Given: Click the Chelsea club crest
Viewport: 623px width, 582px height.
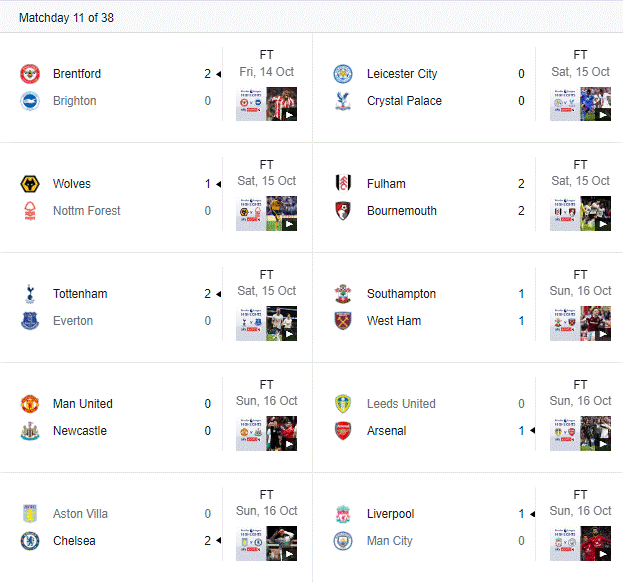Looking at the screenshot, I should tap(30, 541).
